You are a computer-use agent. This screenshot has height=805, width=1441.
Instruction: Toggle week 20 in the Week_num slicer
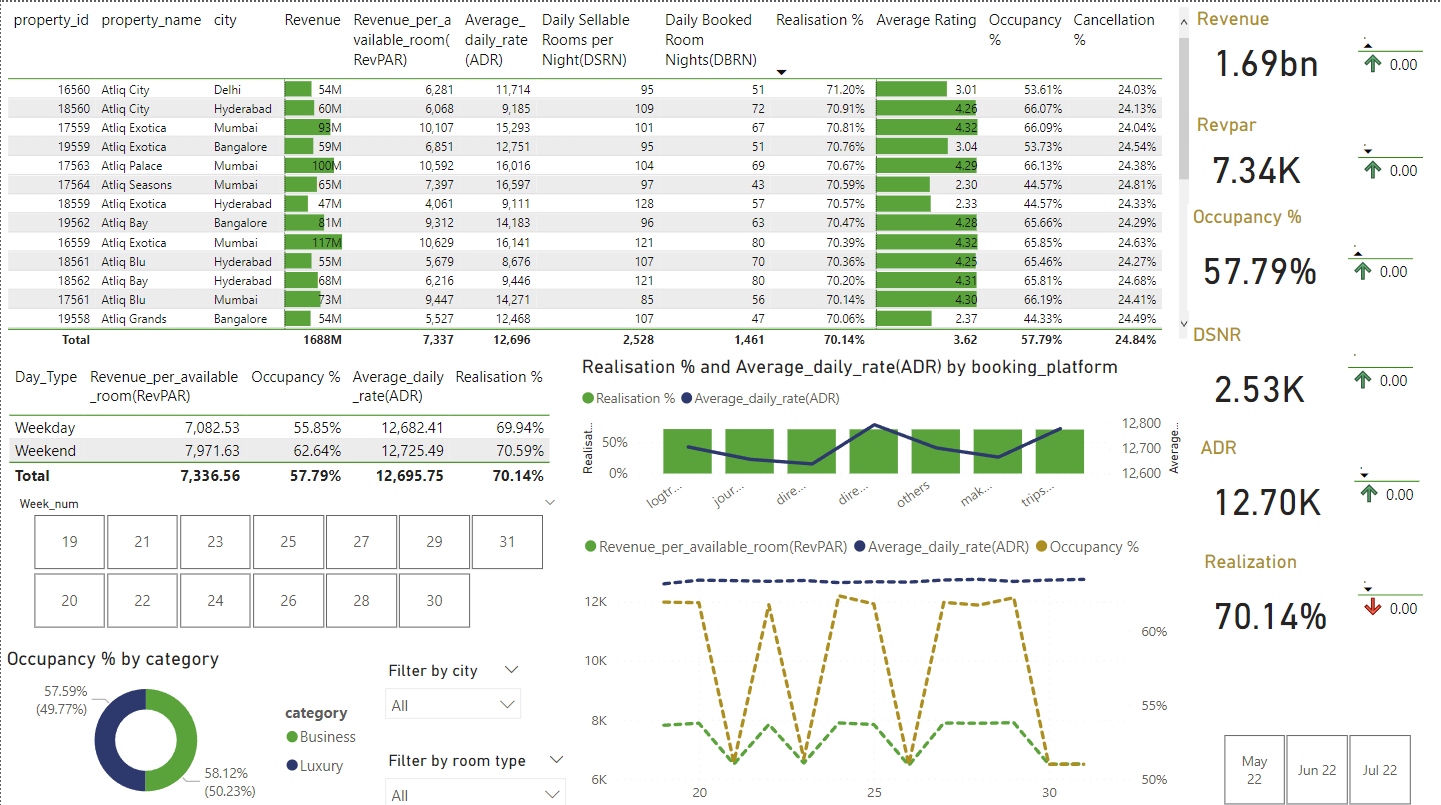69,600
